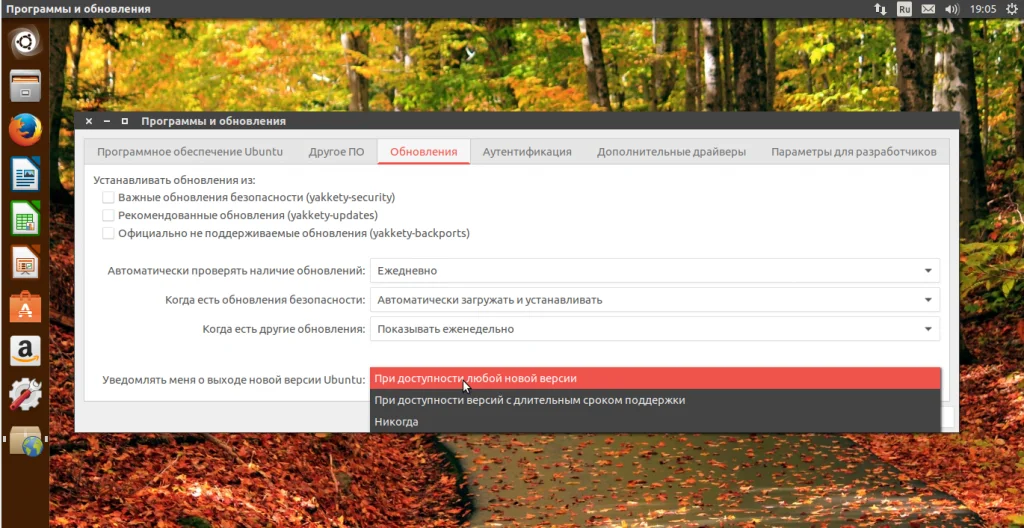The width and height of the screenshot is (1024, 528).
Task: Select 'При доступности любой новой версии' option
Action: (x=655, y=378)
